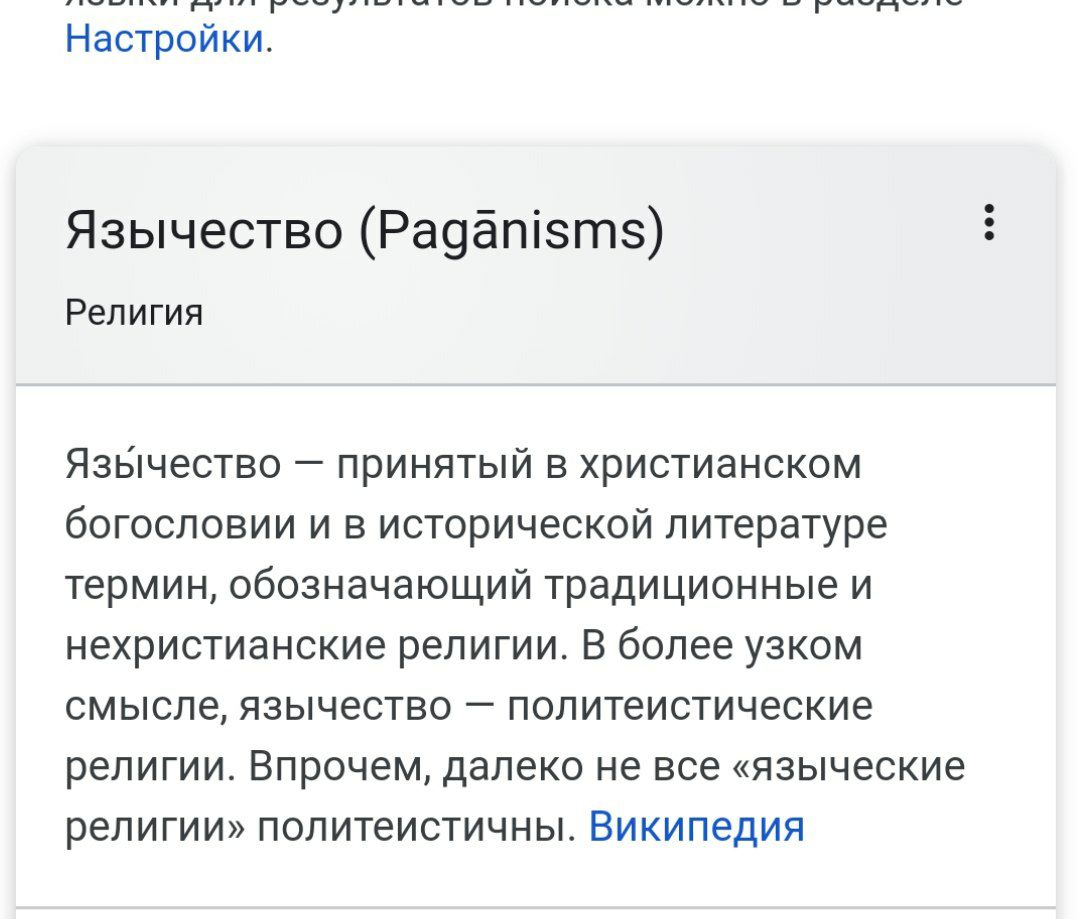The width and height of the screenshot is (1080, 919).
Task: Tap the word политеистические in the description
Action: pyautogui.click(x=690, y=707)
